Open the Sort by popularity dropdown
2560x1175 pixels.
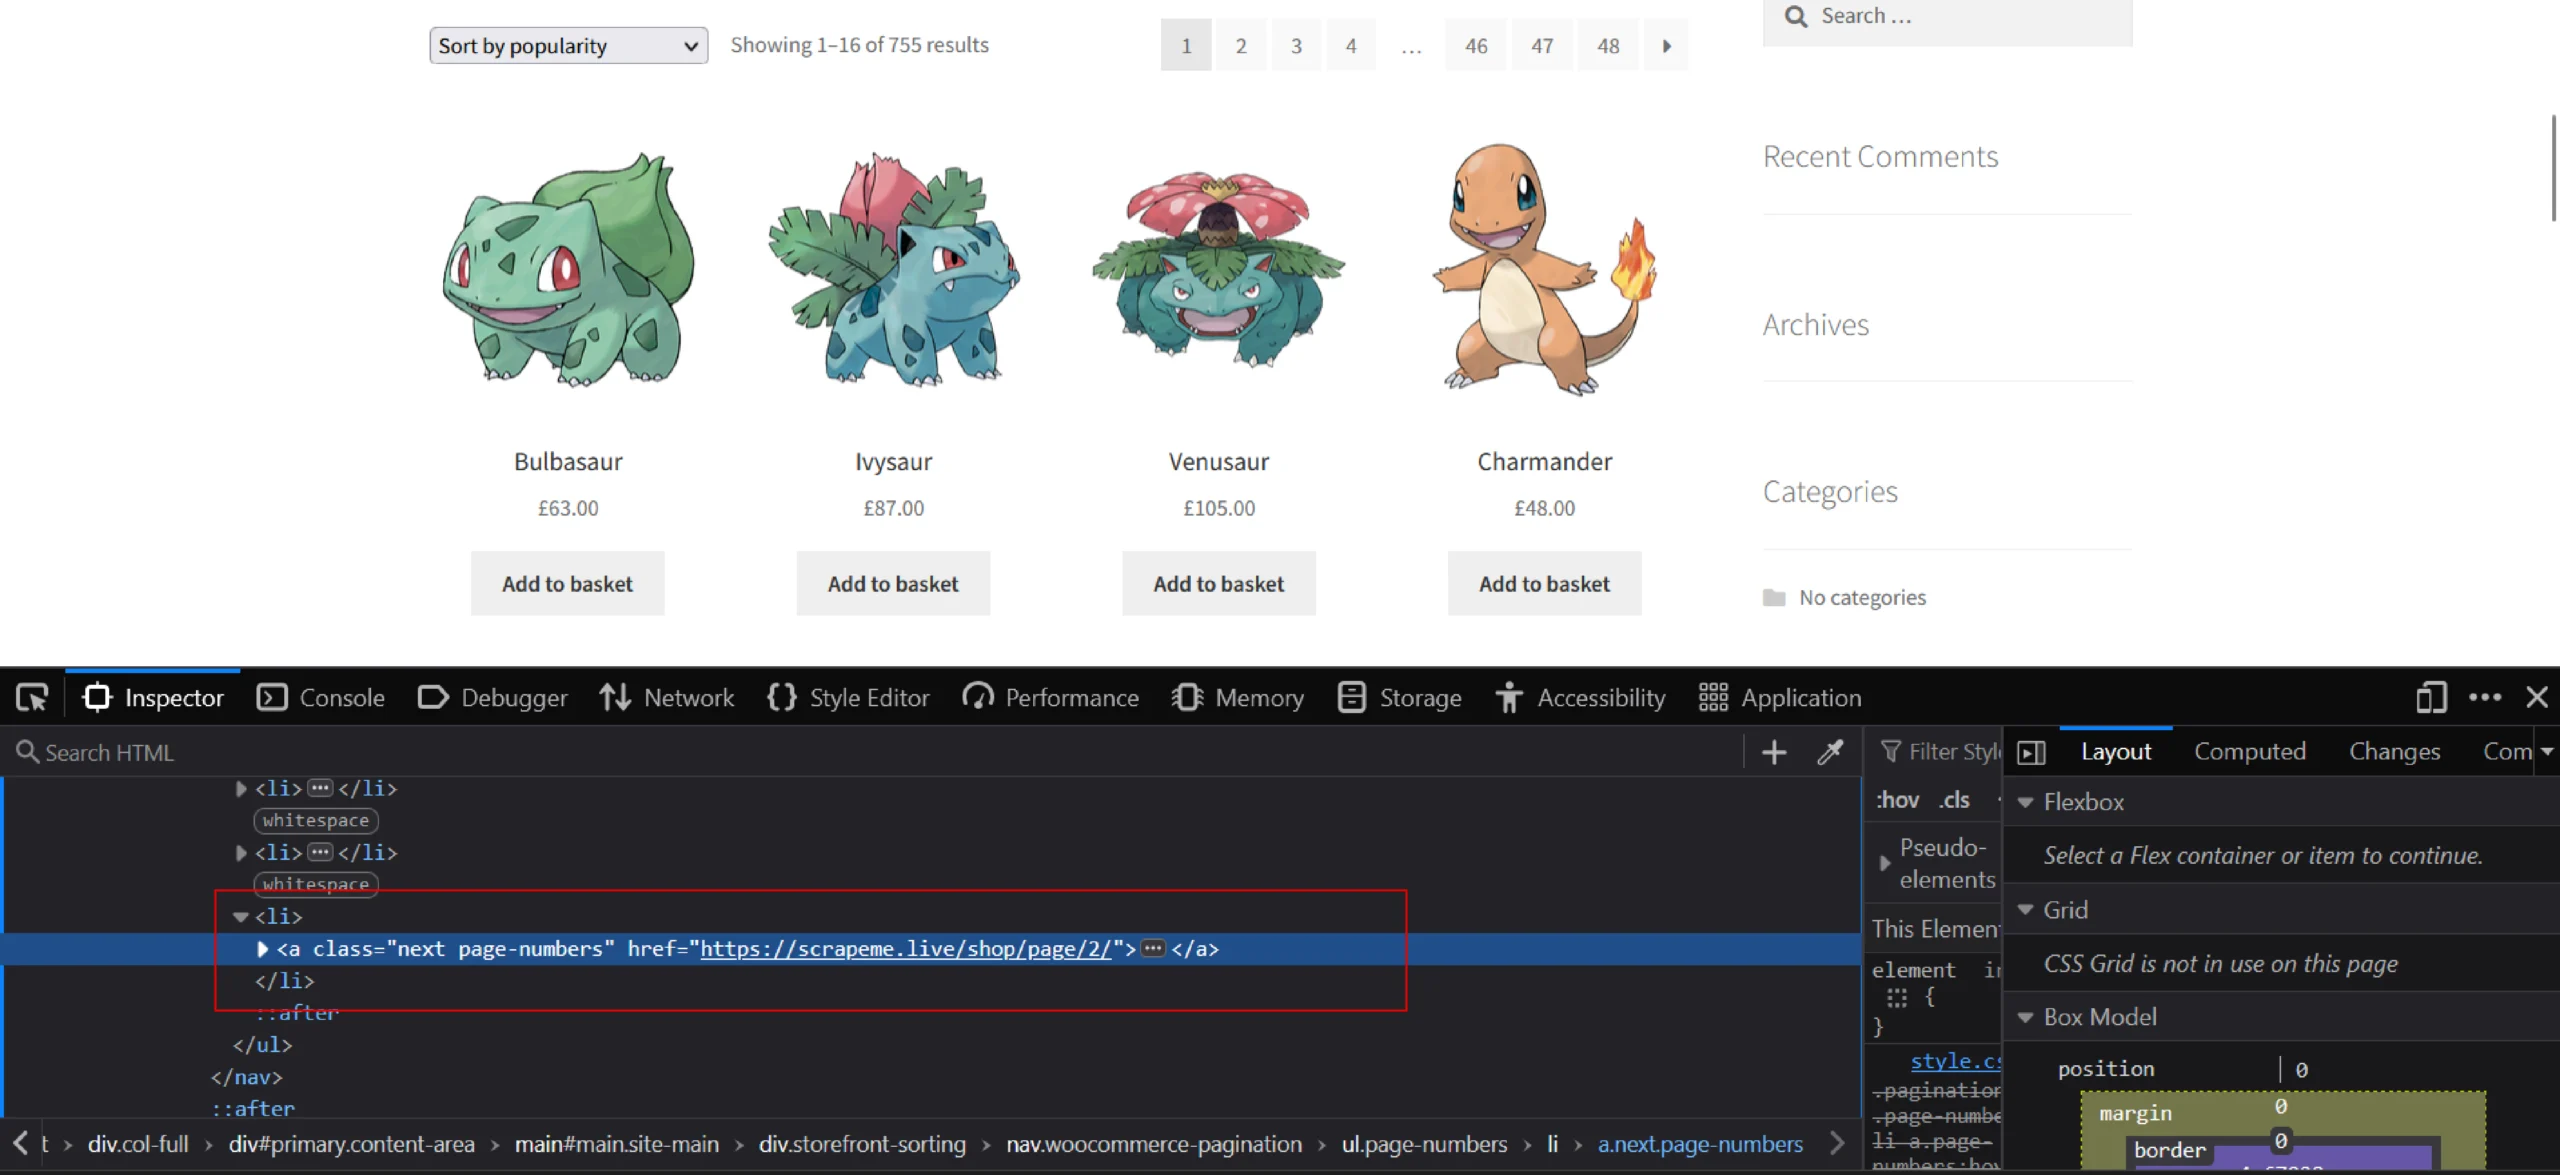(x=569, y=45)
